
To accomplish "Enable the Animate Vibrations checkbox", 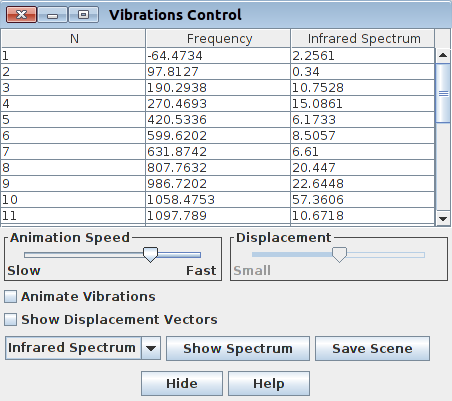I will (11, 296).
